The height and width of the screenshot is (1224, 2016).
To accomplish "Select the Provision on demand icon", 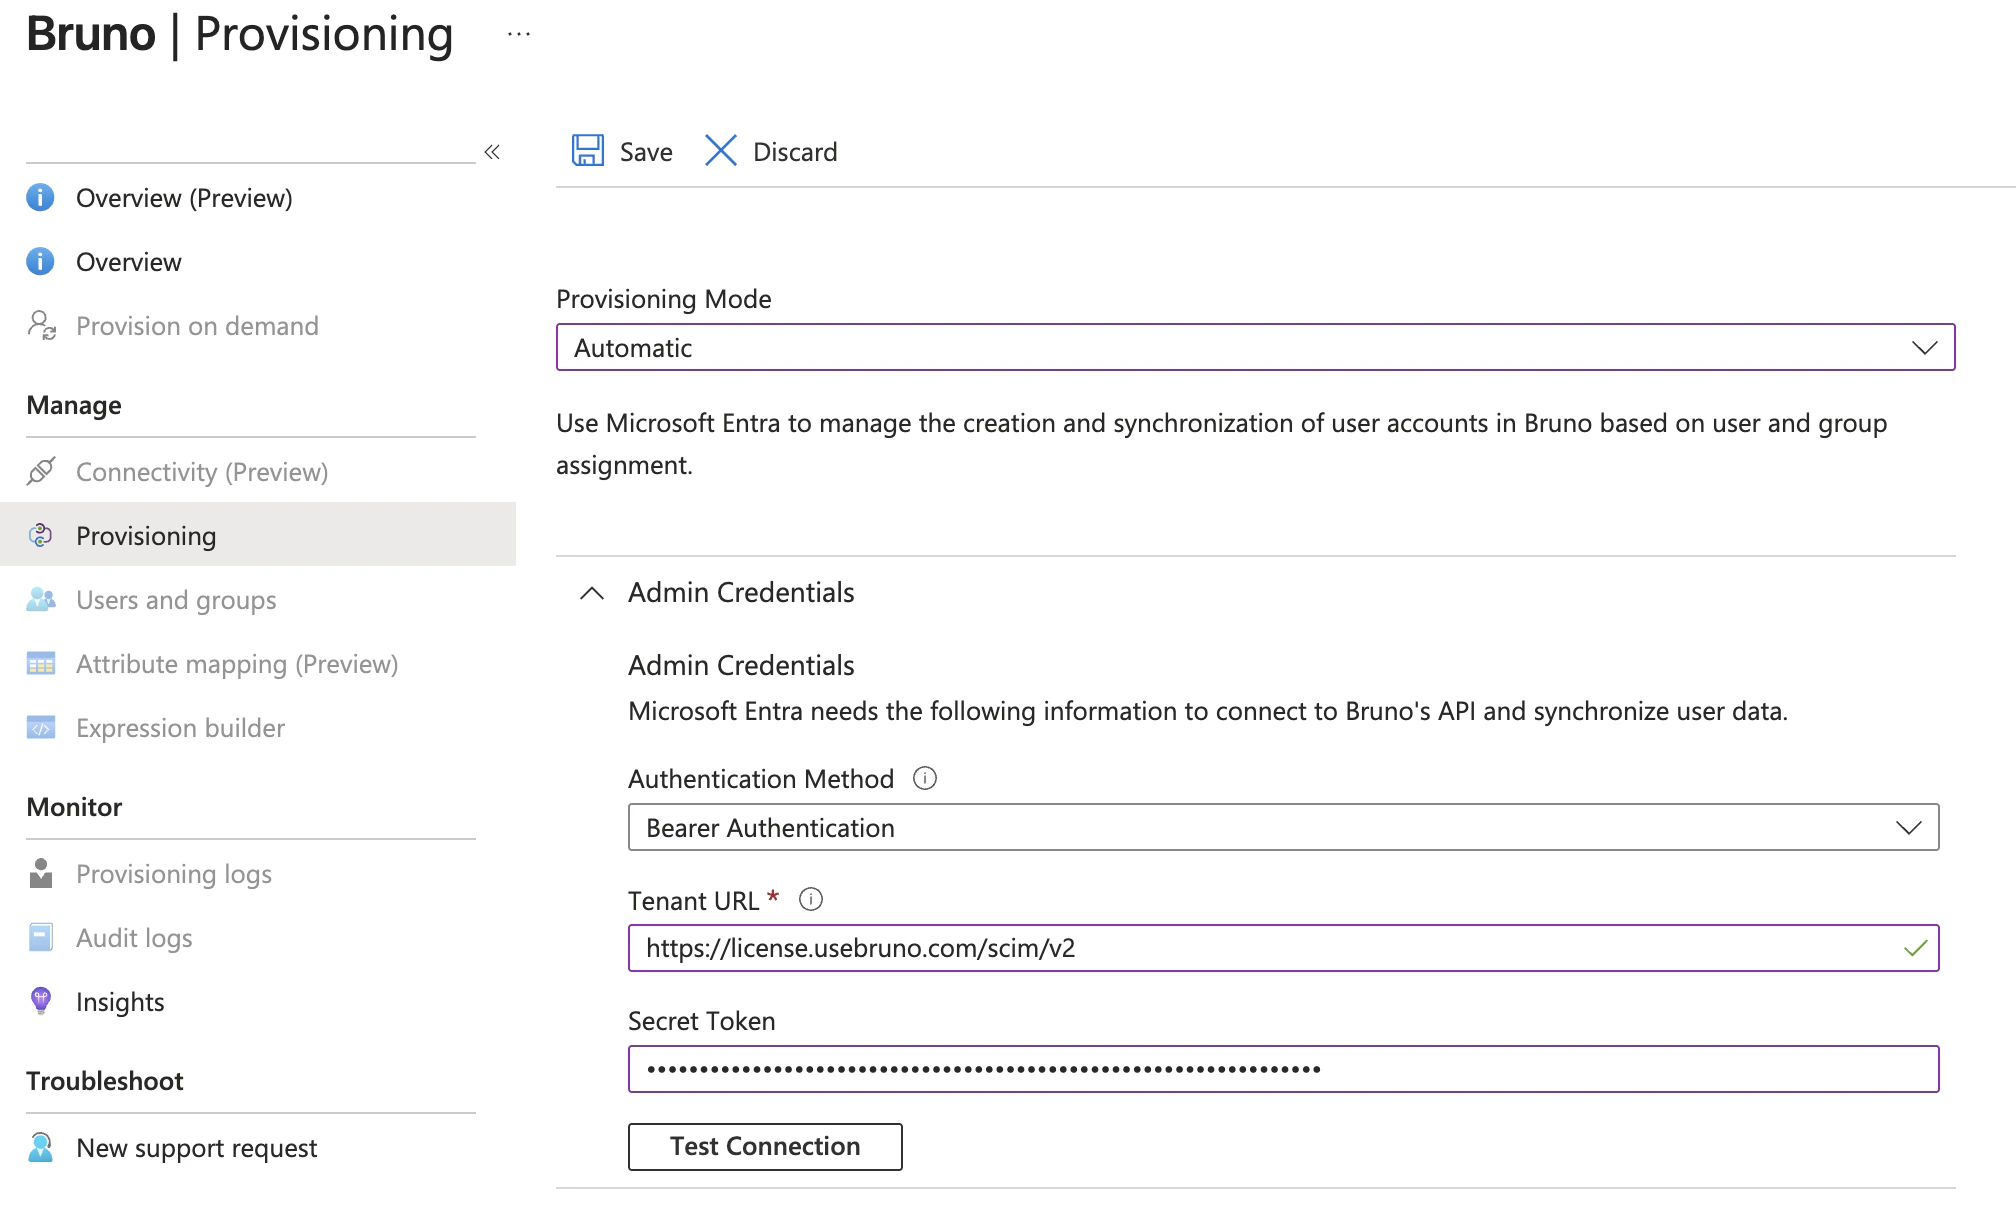I will (41, 325).
